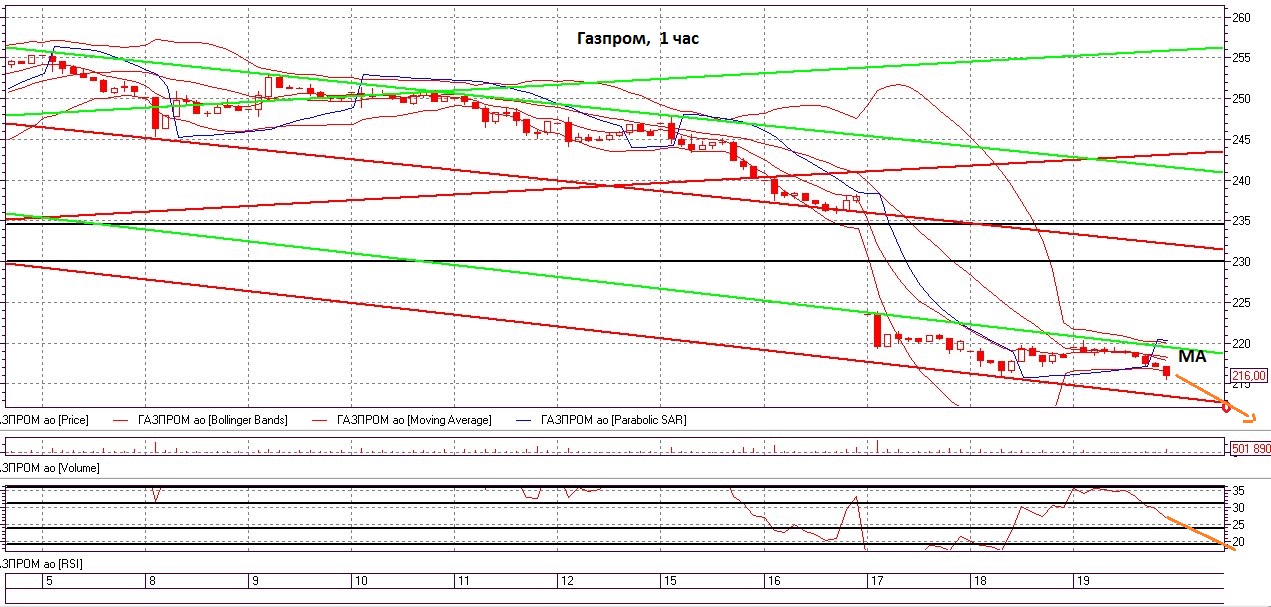Click price axis value 235

click(1242, 222)
